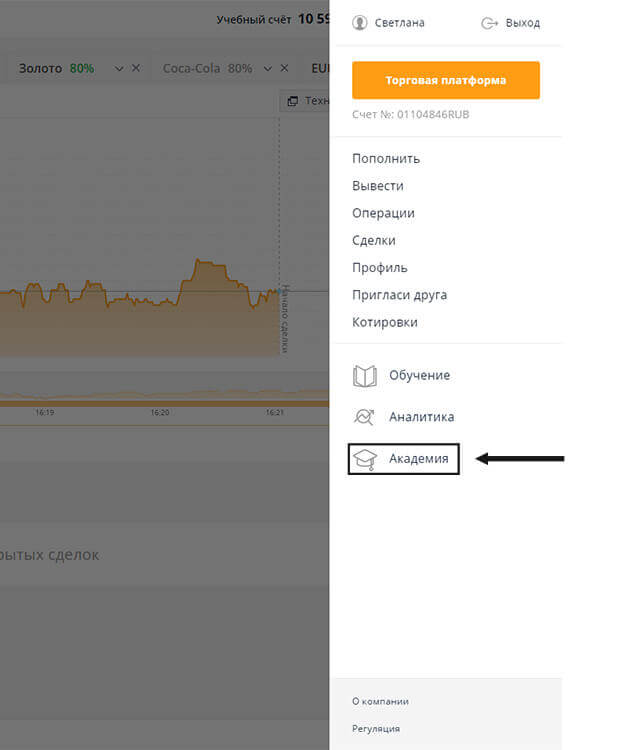Select Вывести in the side menu
The height and width of the screenshot is (750, 631).
[378, 186]
